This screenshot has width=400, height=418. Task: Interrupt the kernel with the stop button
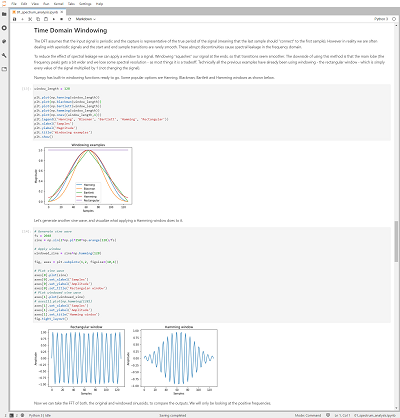tap(62, 19)
